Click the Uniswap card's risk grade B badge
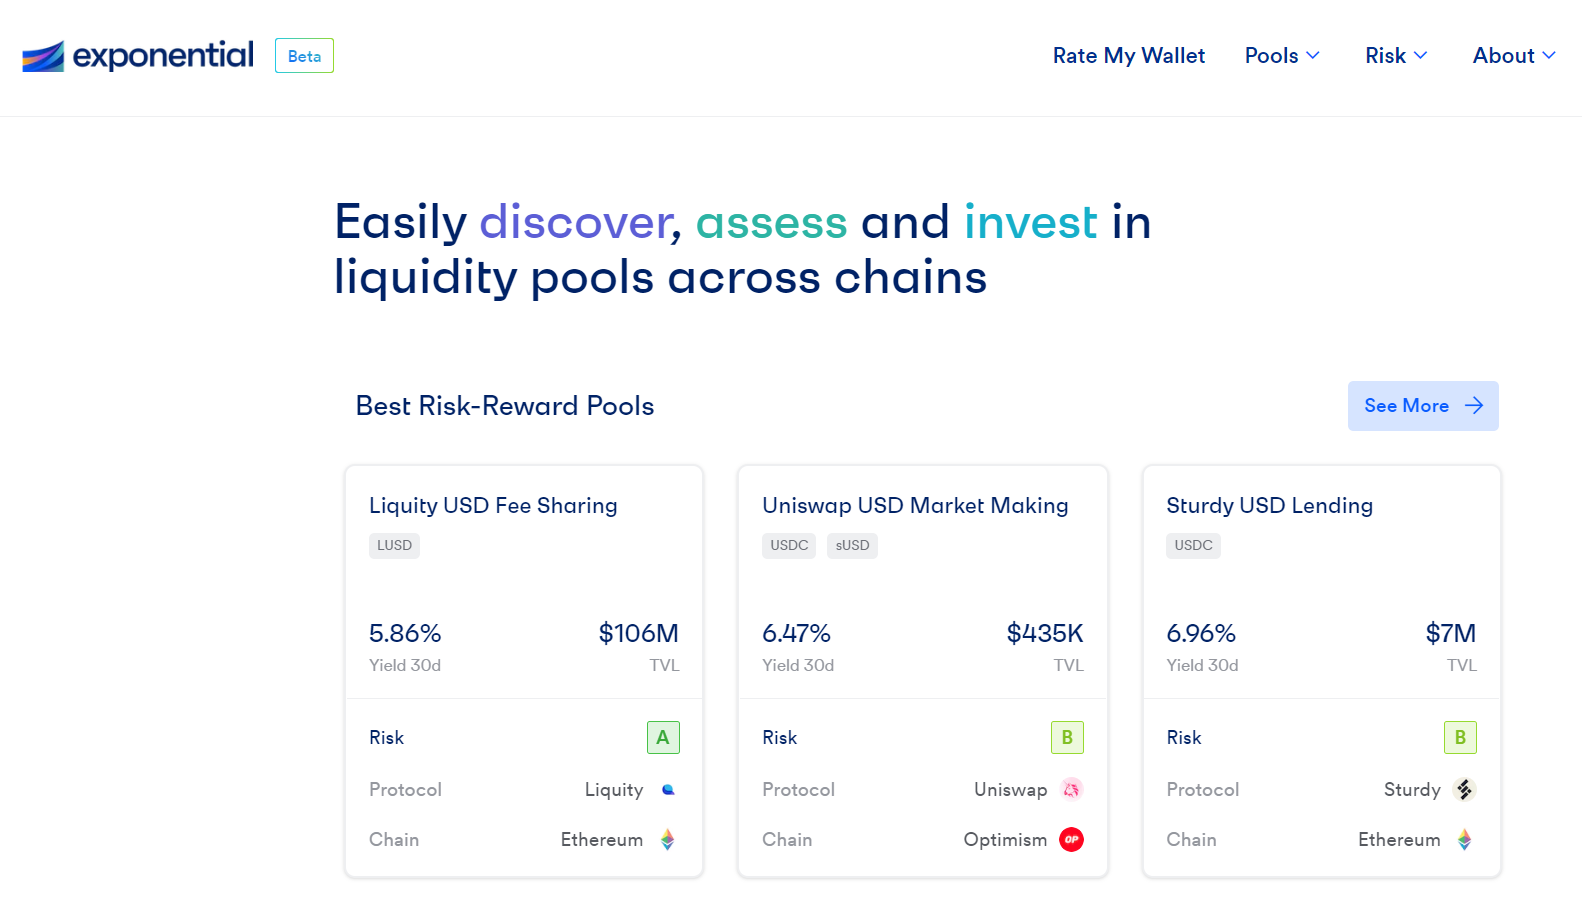The width and height of the screenshot is (1582, 910). click(1067, 738)
